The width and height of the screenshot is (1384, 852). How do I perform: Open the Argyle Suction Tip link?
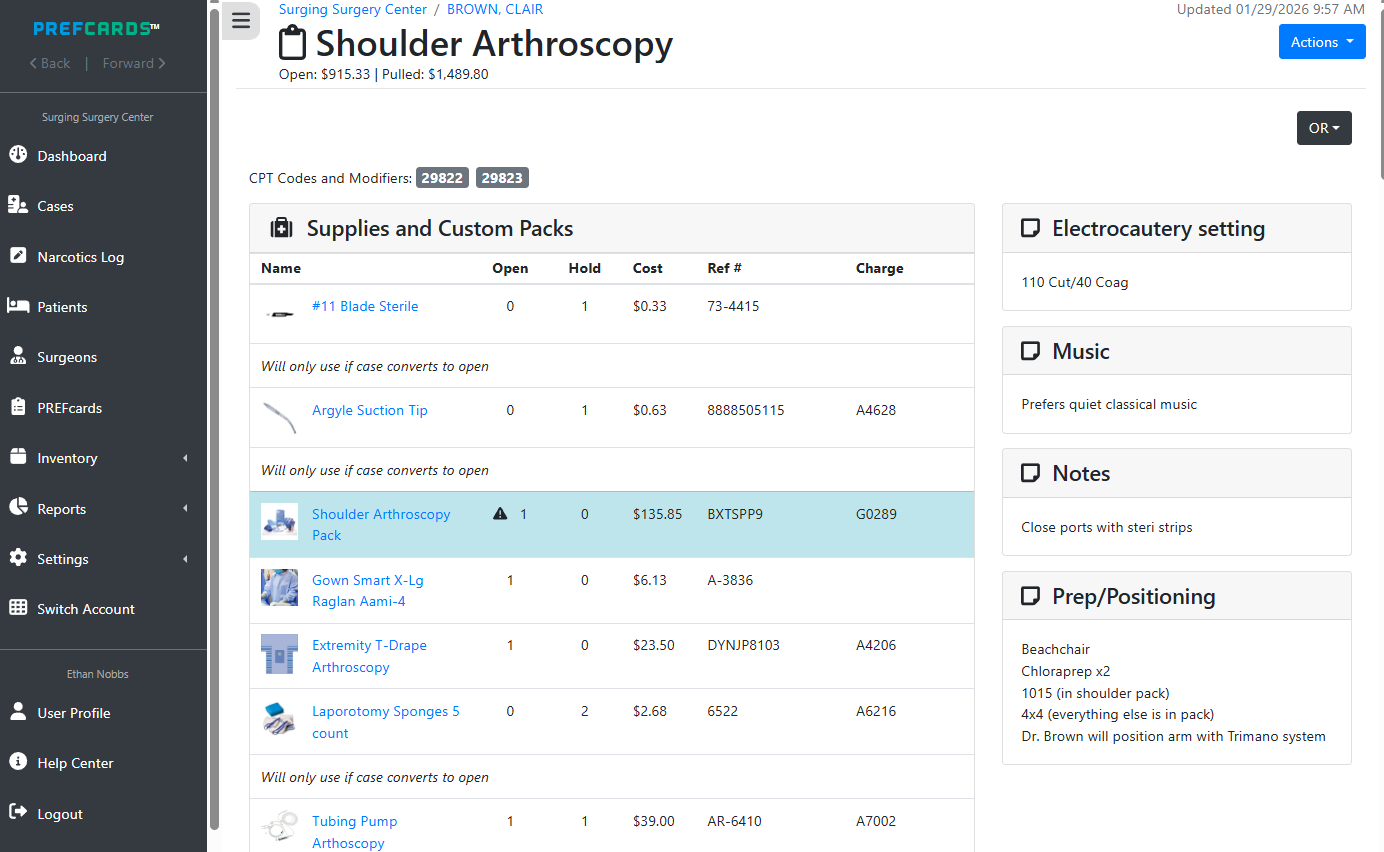(370, 410)
